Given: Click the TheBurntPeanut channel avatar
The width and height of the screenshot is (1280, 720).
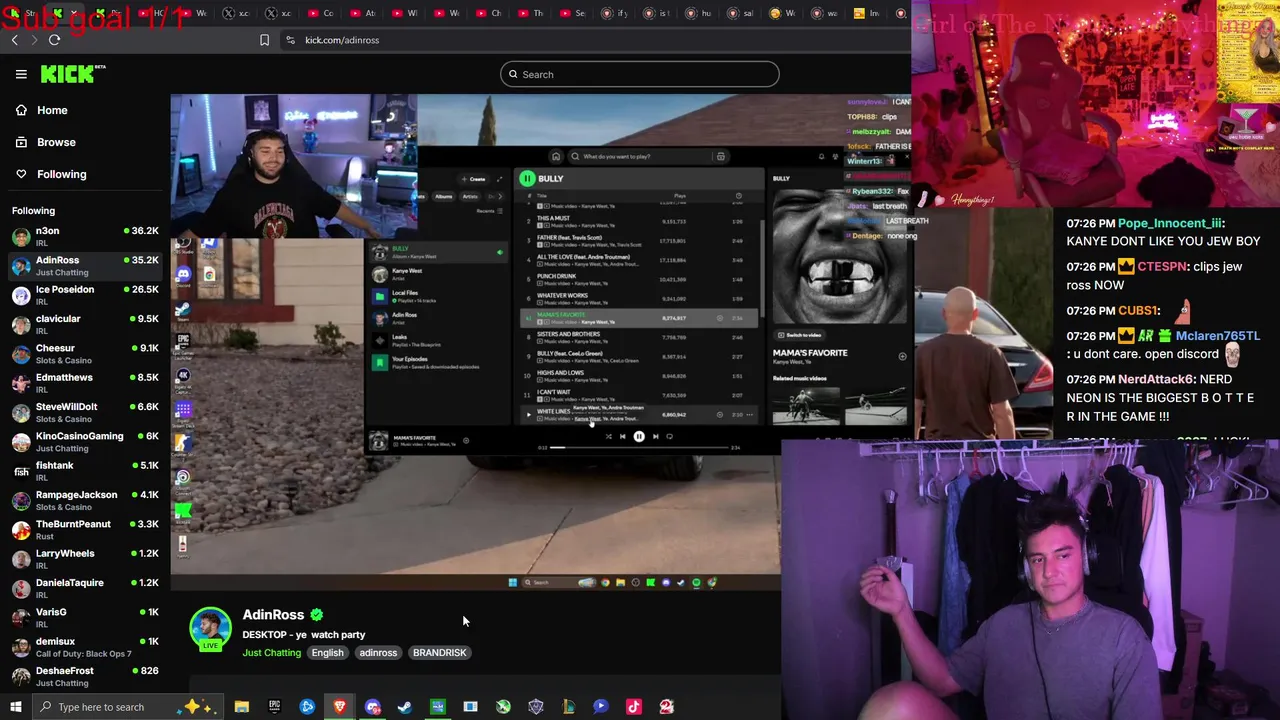Looking at the screenshot, I should 21,530.
